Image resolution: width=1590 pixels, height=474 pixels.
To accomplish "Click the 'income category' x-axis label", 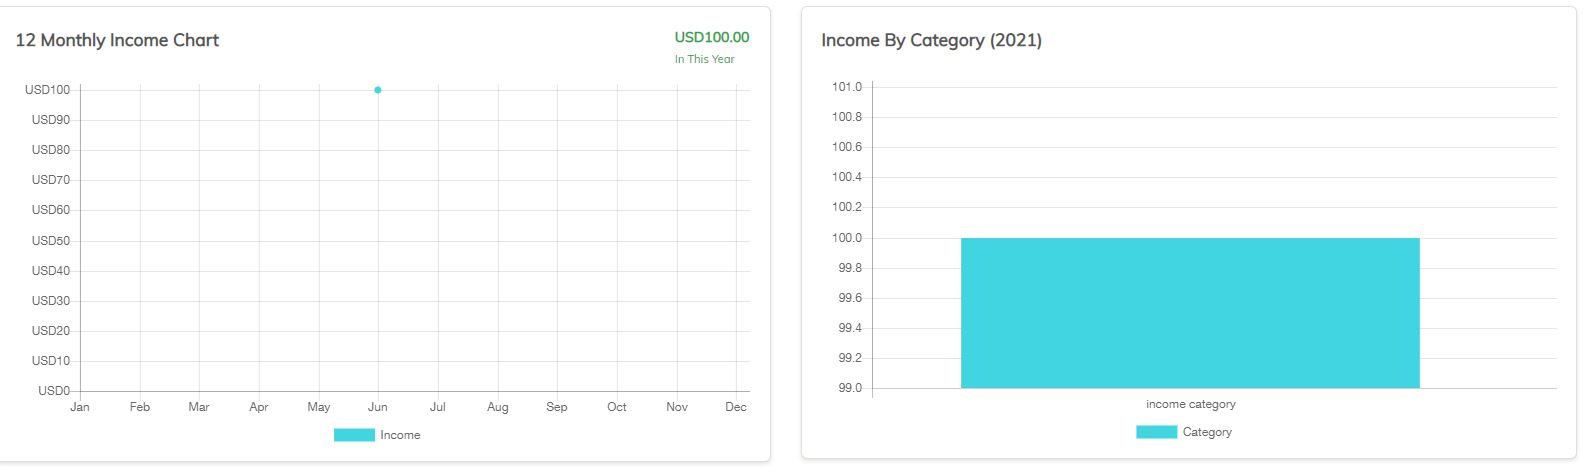I will 1190,404.
